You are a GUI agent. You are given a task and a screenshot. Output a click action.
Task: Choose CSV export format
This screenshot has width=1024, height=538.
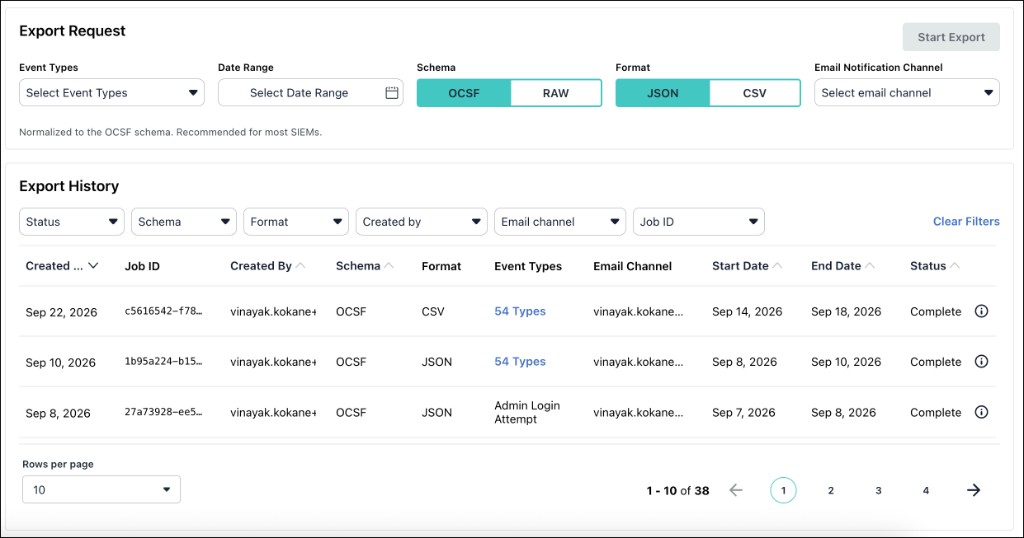(x=754, y=93)
